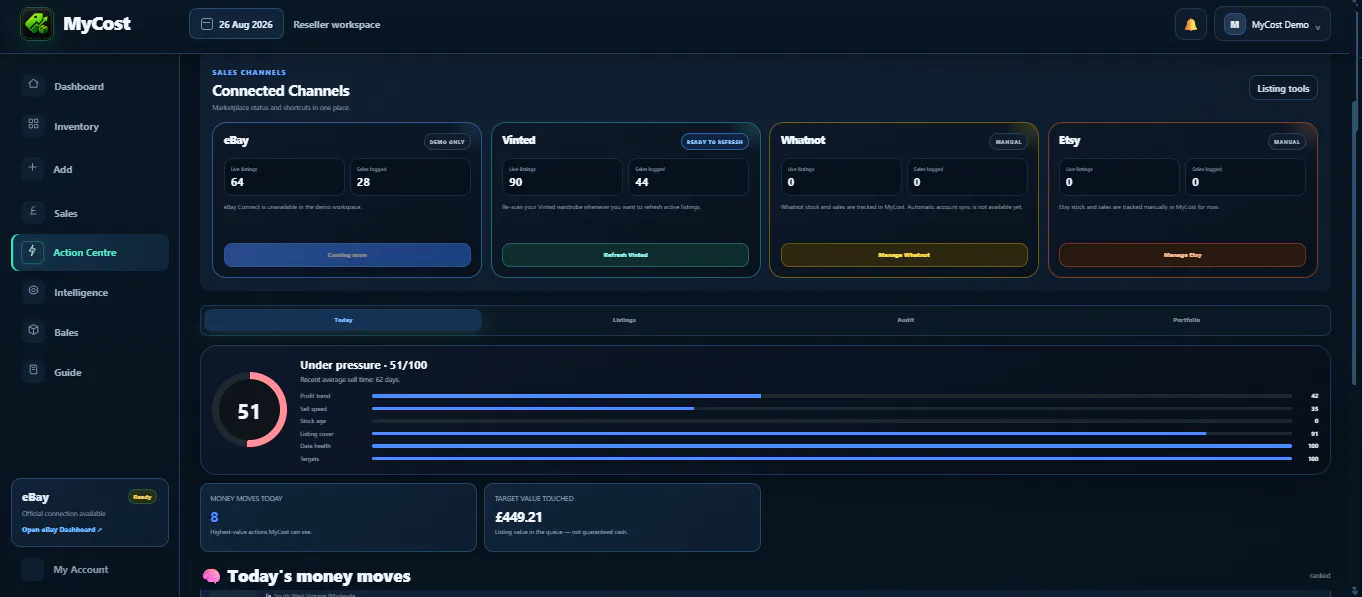This screenshot has height=597, width=1362.
Task: Click the Connected Channels heading
Action: coord(281,91)
